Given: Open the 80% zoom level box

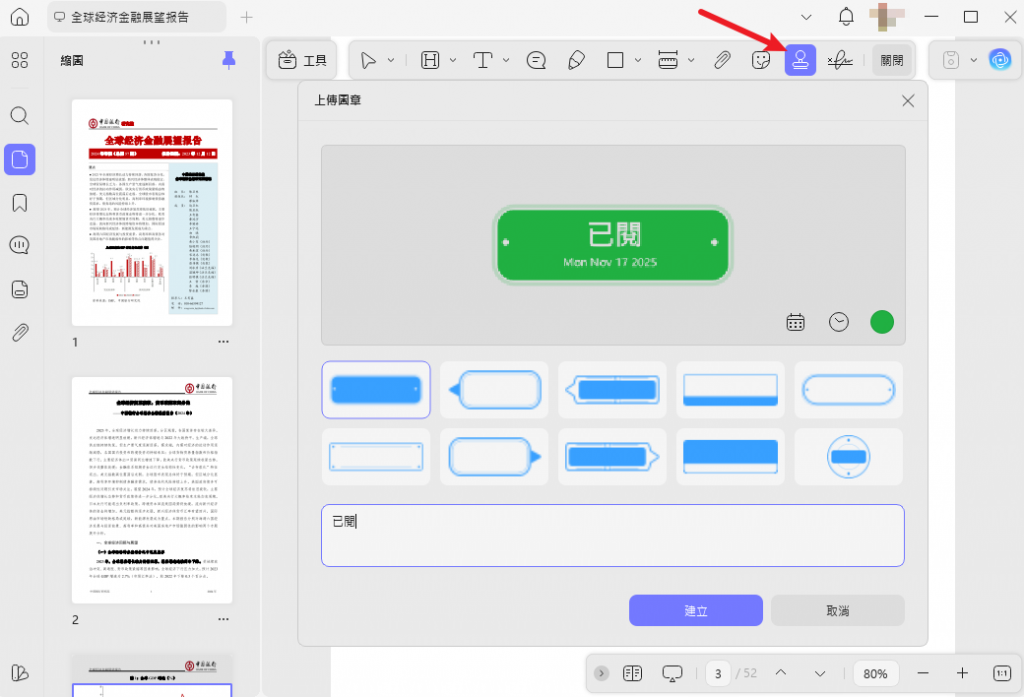Looking at the screenshot, I should [875, 673].
